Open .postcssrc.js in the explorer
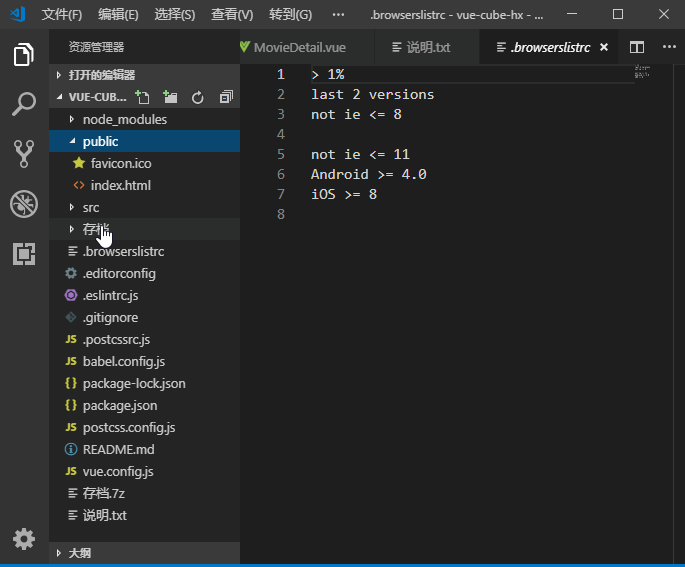The height and width of the screenshot is (567, 685). tap(144, 339)
